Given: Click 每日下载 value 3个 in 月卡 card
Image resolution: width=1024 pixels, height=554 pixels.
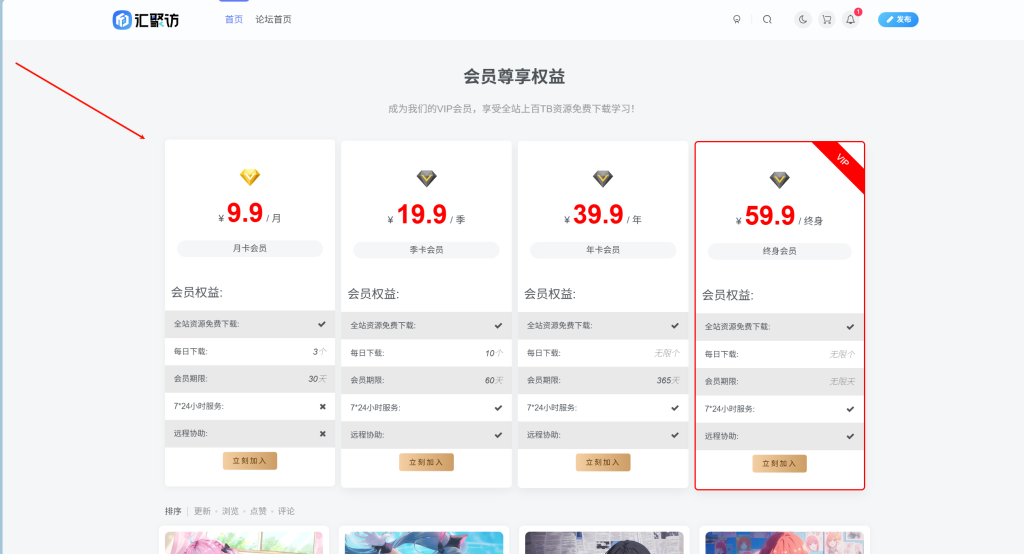Looking at the screenshot, I should (x=319, y=351).
